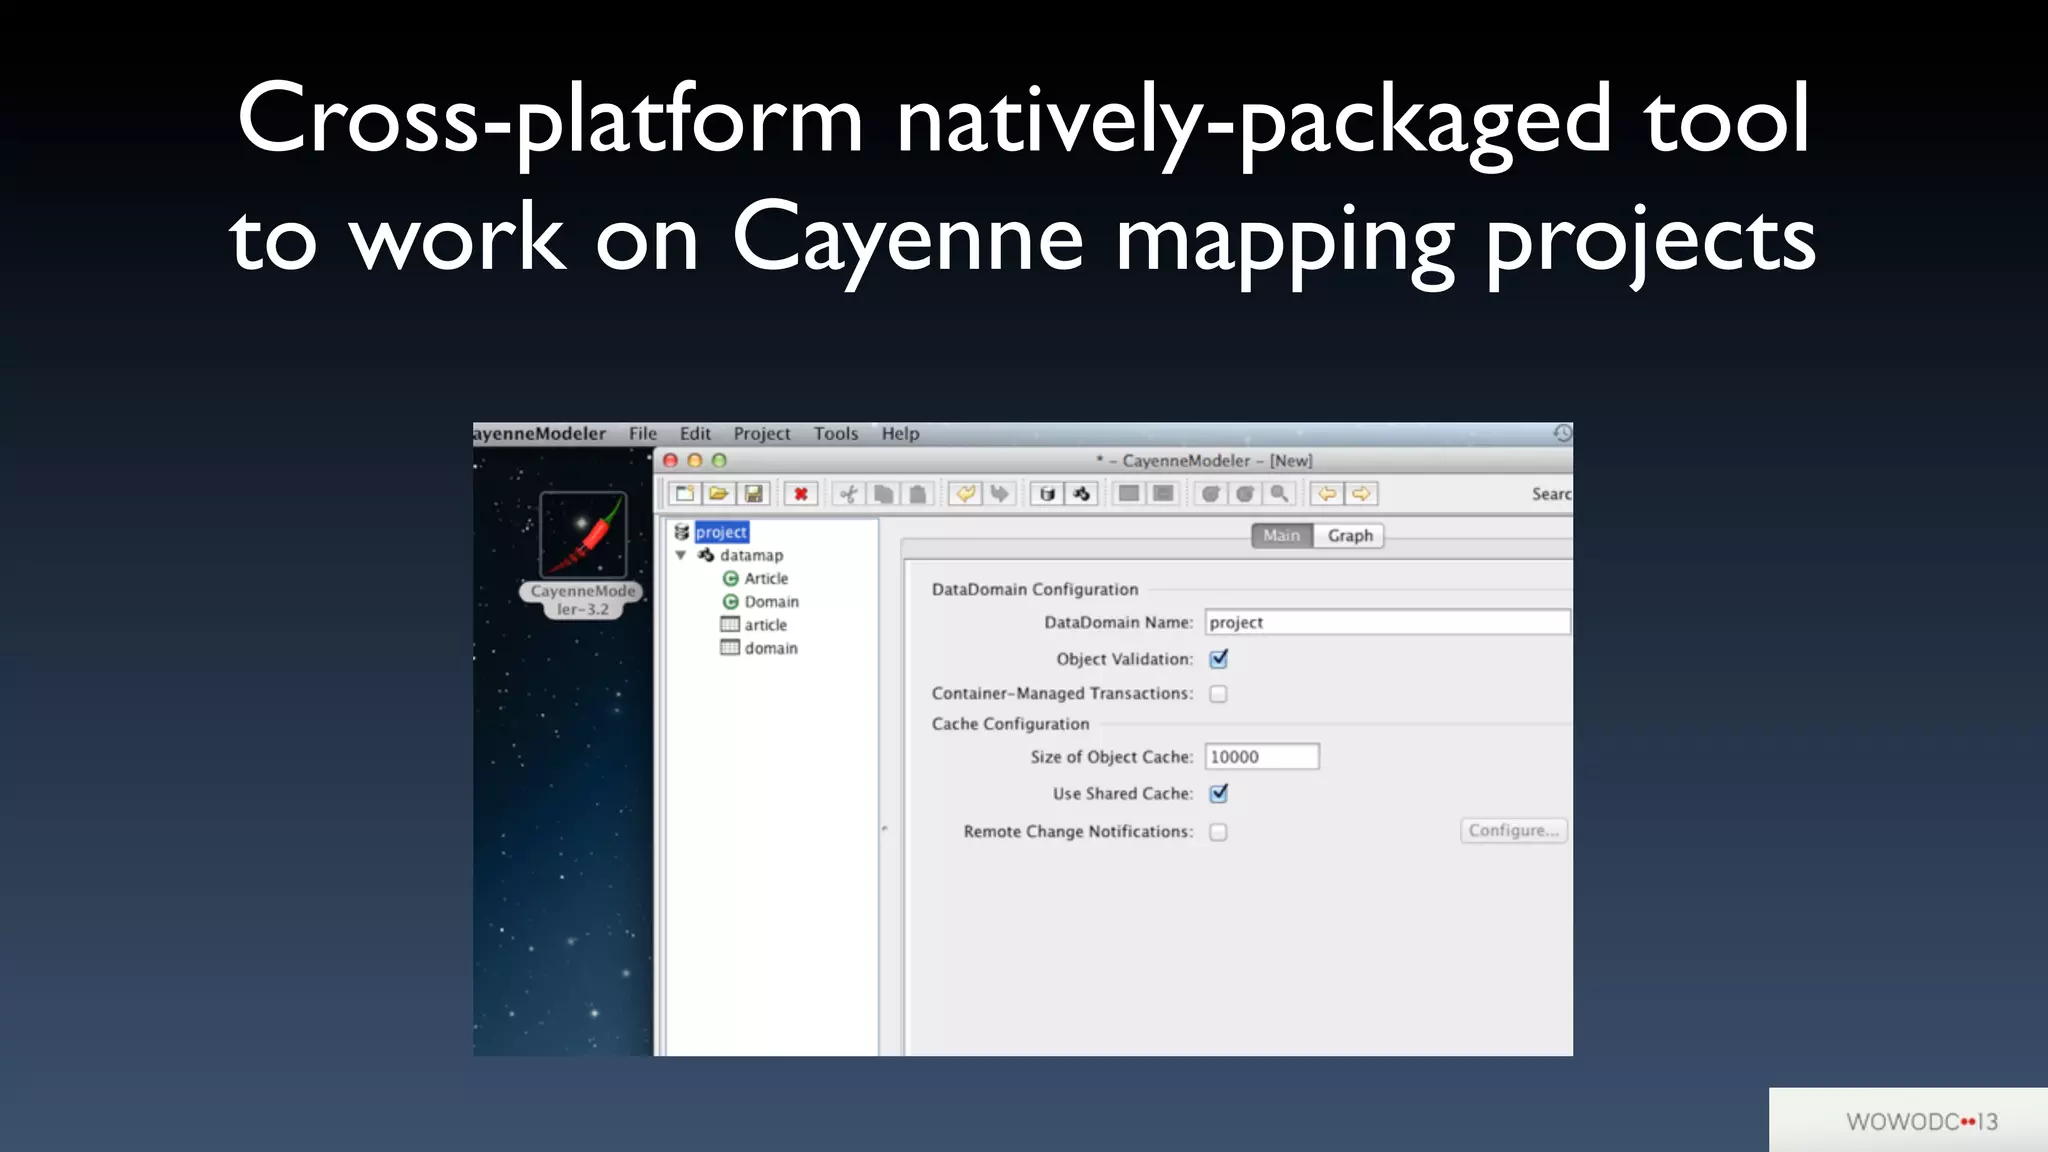Open the Help menu
Viewport: 2048px width, 1152px height.
(x=900, y=433)
